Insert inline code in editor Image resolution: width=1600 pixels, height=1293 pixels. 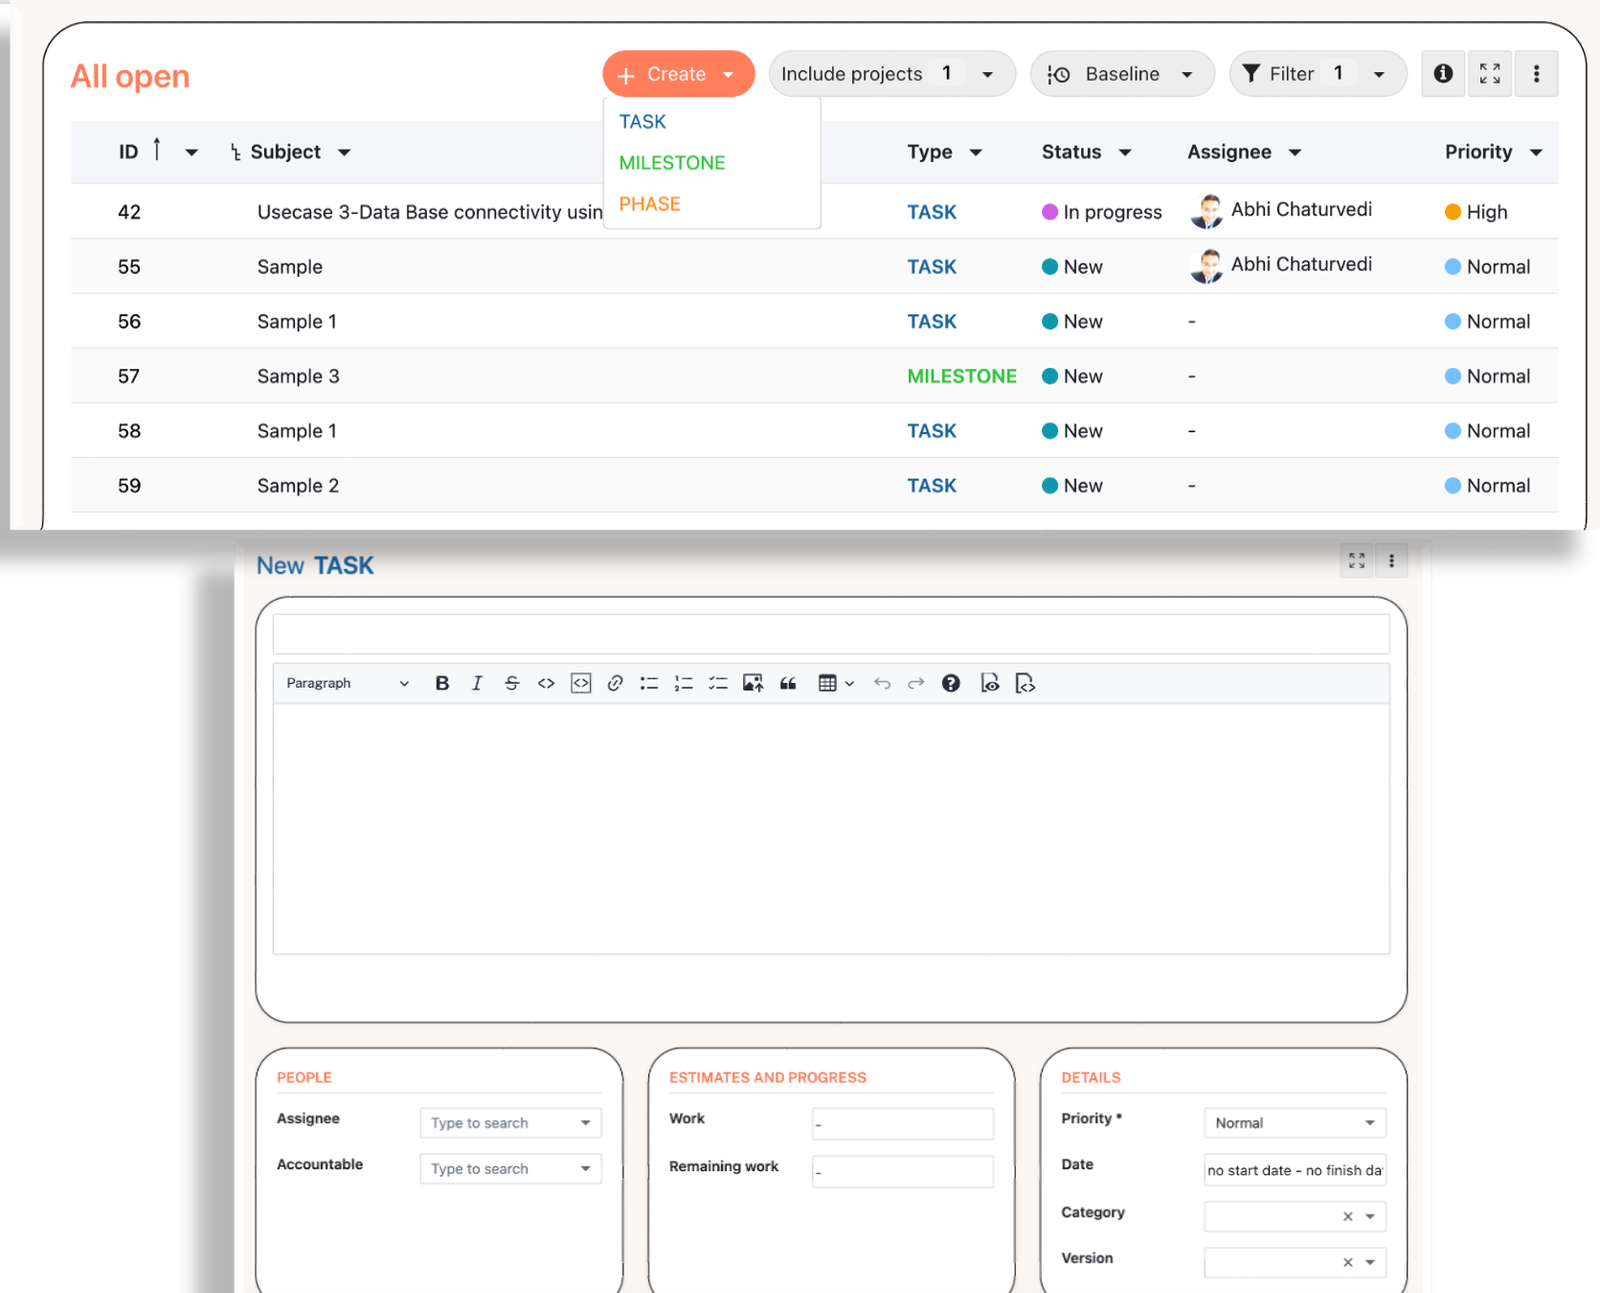[546, 683]
